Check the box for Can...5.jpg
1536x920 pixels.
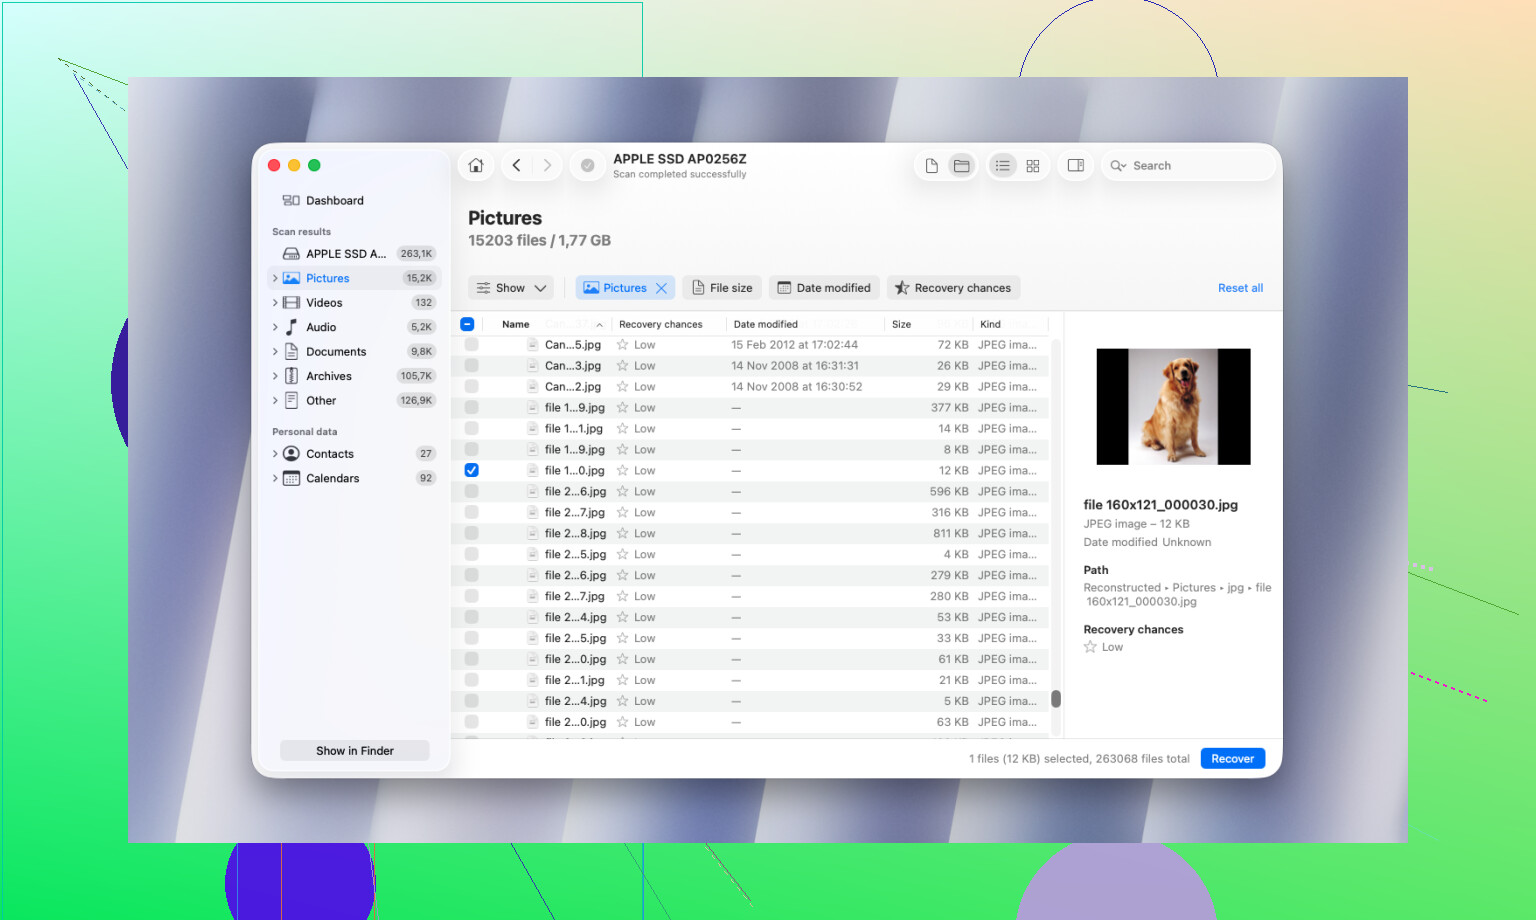[471, 345]
